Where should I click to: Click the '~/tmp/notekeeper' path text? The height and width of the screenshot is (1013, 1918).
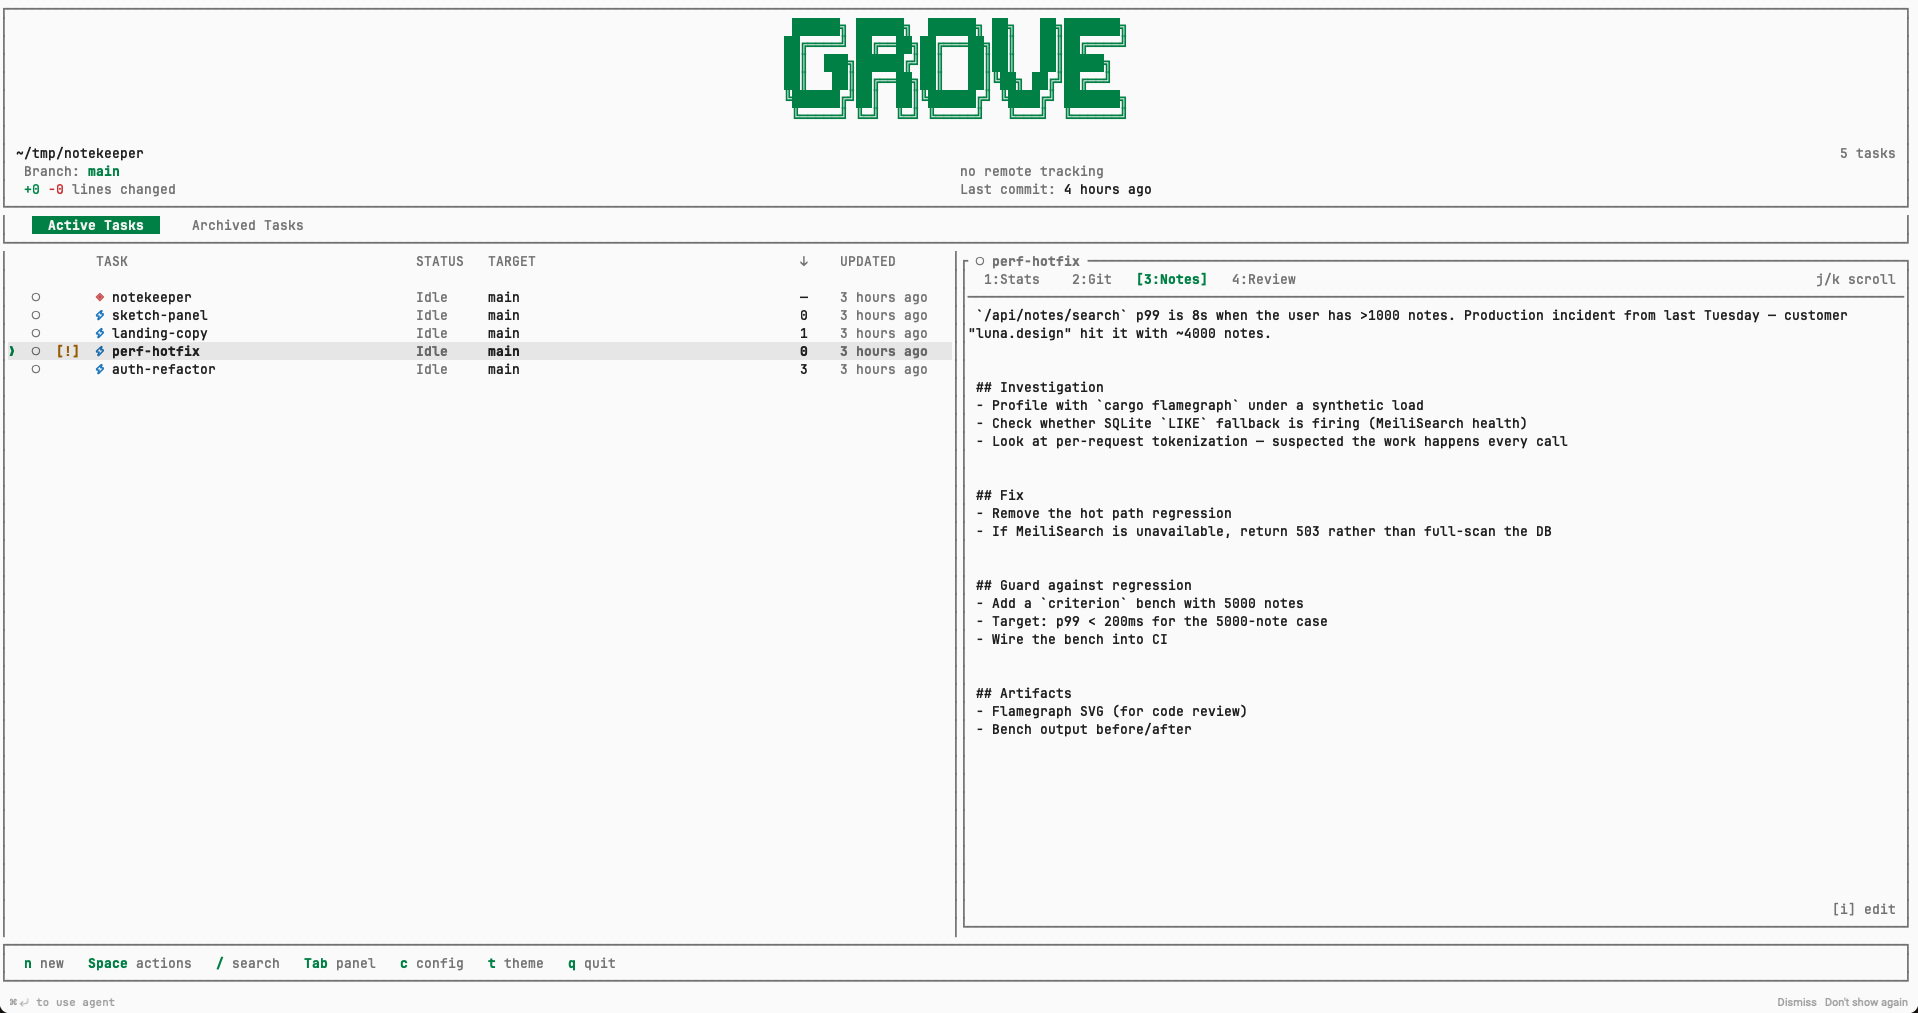(x=80, y=153)
